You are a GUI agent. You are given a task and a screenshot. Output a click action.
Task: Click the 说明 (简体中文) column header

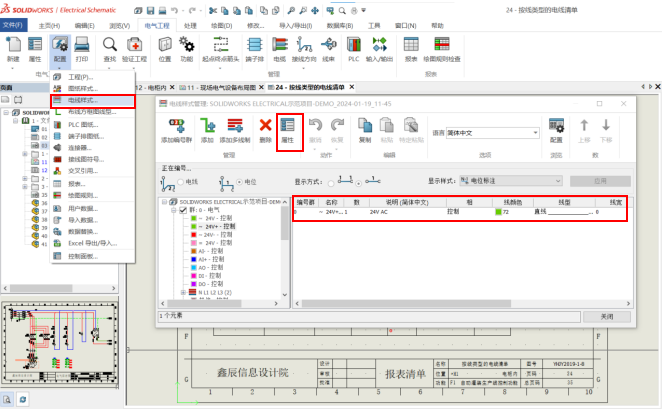tap(407, 203)
